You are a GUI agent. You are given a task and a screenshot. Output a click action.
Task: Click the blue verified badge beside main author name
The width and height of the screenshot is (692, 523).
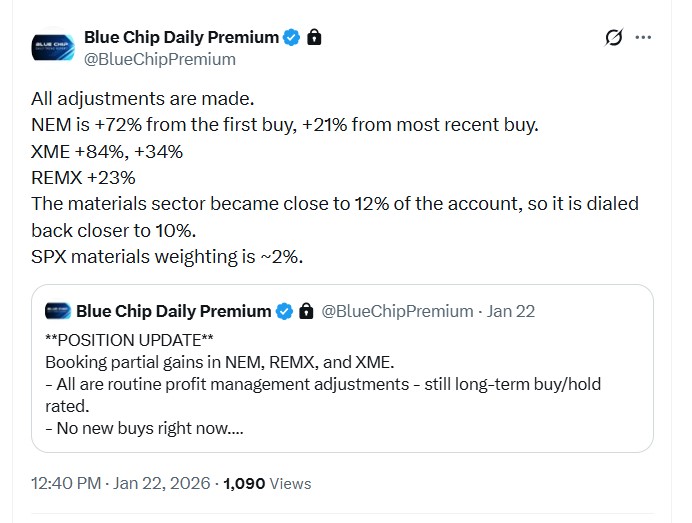[292, 37]
